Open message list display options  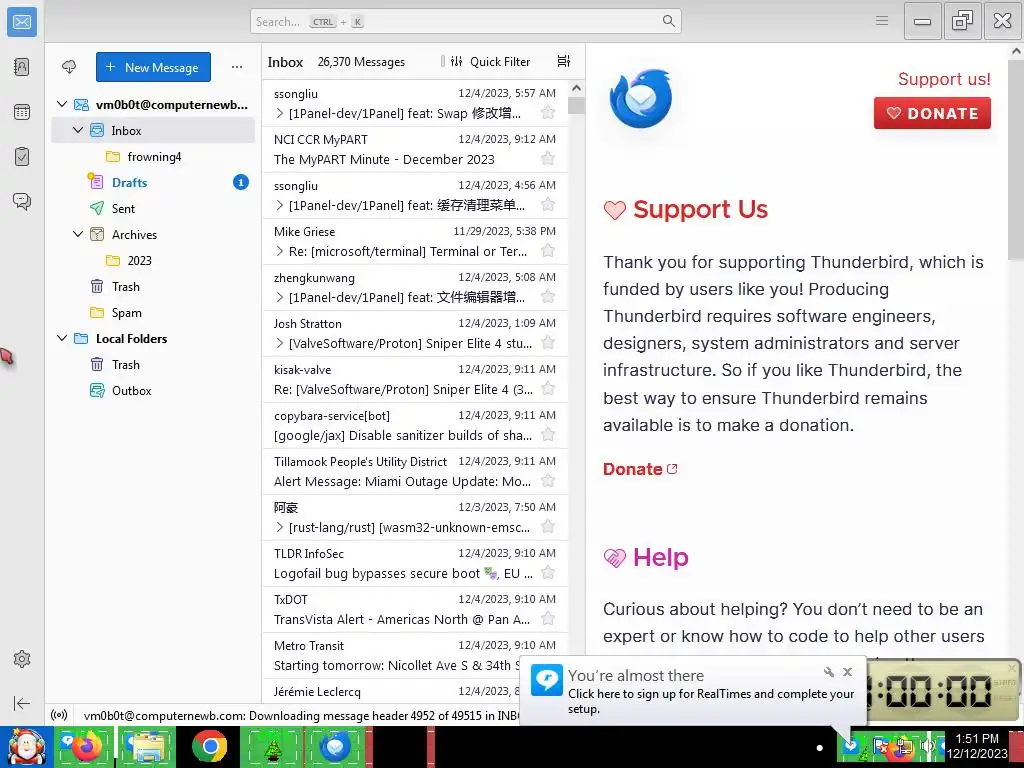point(564,61)
